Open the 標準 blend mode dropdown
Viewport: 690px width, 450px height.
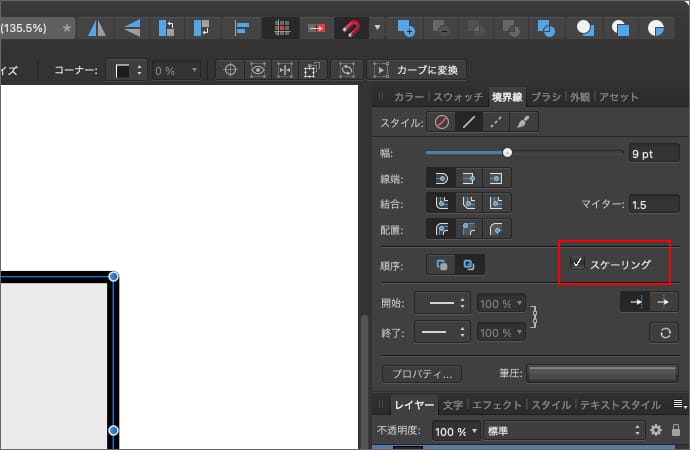pos(562,430)
